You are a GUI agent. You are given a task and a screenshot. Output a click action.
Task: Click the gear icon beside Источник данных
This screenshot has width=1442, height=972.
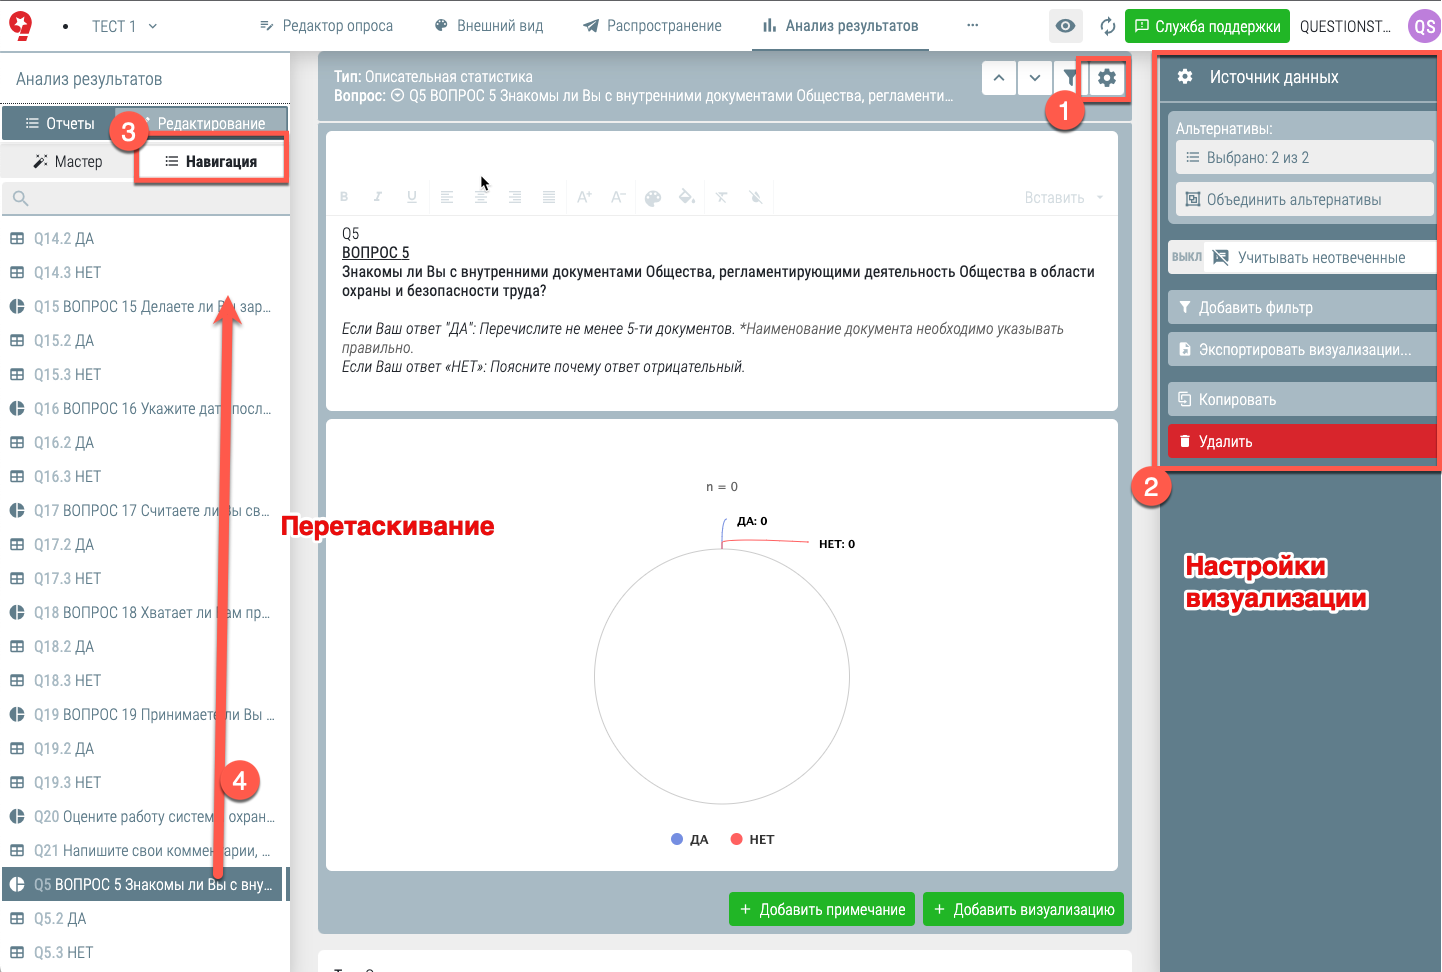click(x=1185, y=77)
